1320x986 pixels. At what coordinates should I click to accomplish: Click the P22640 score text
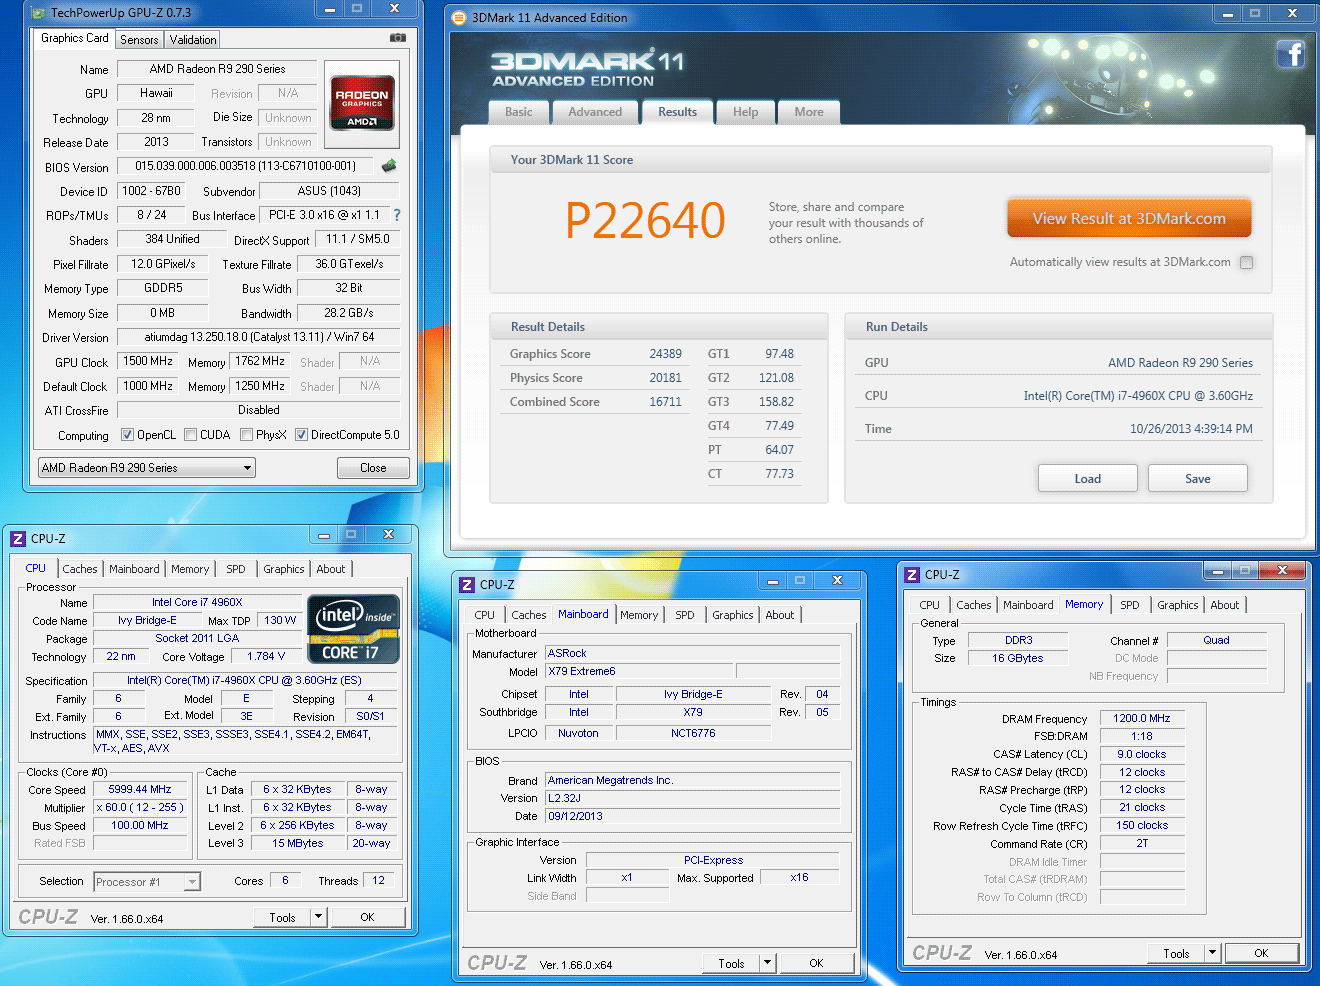[645, 220]
